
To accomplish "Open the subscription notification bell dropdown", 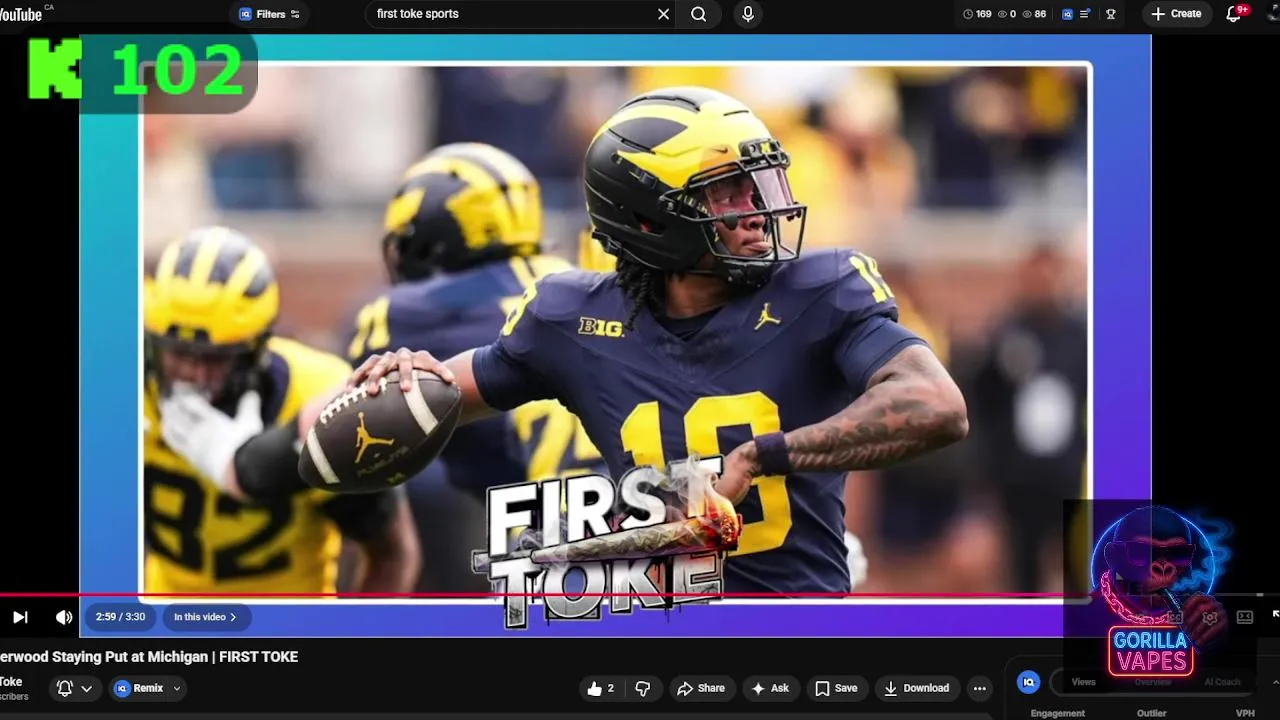I will pos(75,688).
